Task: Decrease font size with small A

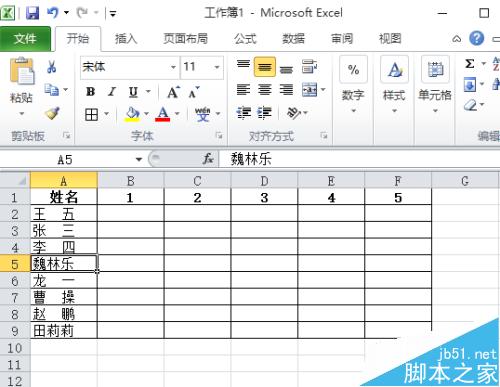Action: [194, 92]
